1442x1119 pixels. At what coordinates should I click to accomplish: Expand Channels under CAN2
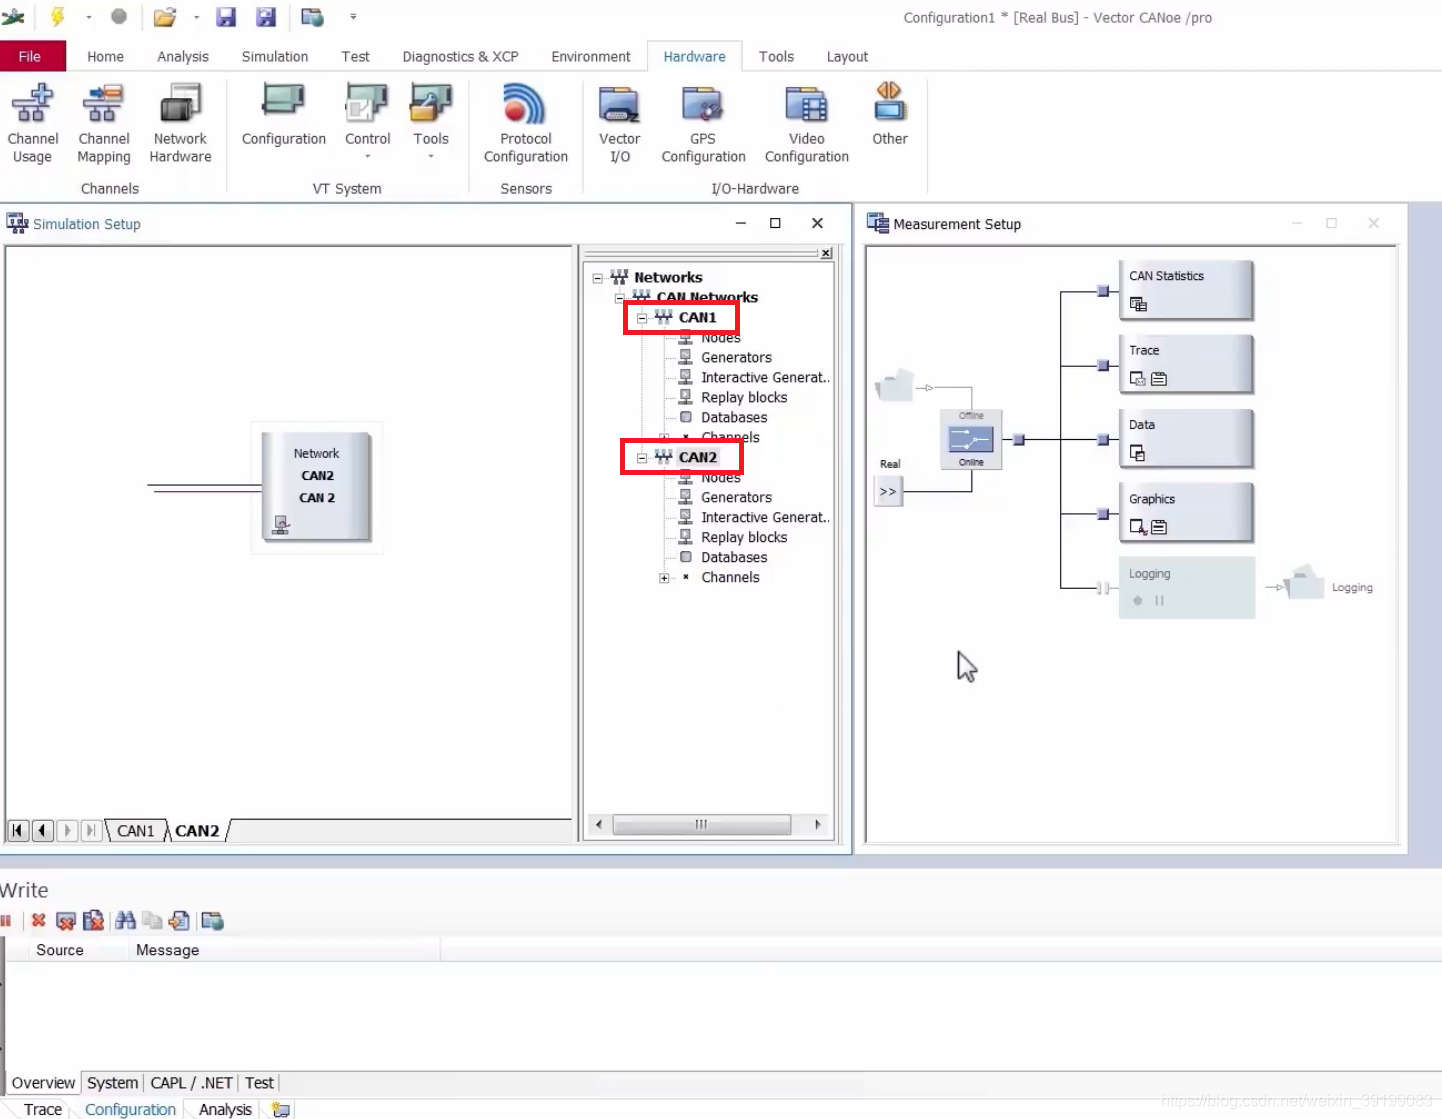coord(664,578)
